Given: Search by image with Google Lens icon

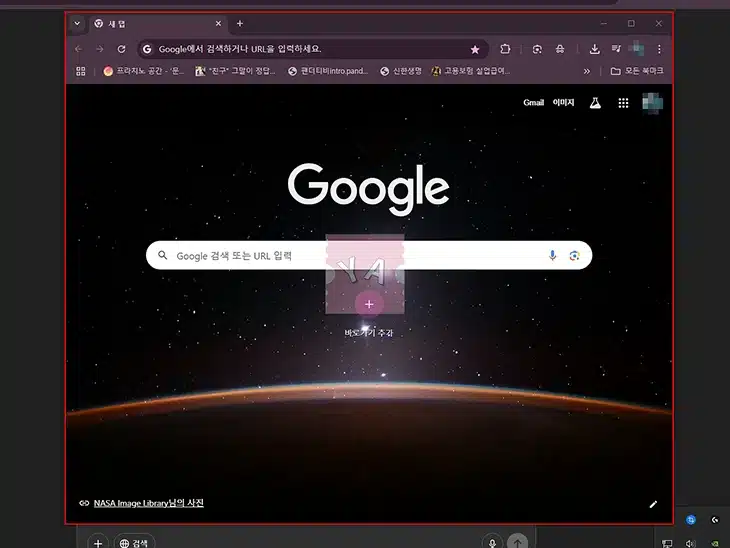Looking at the screenshot, I should tap(575, 255).
